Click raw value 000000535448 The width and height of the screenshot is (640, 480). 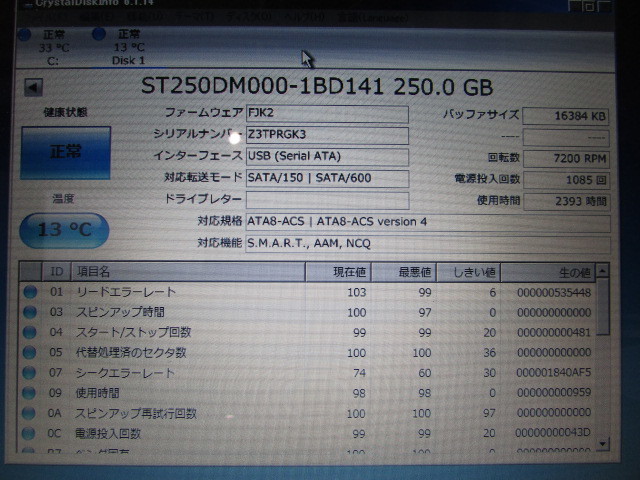click(x=554, y=293)
